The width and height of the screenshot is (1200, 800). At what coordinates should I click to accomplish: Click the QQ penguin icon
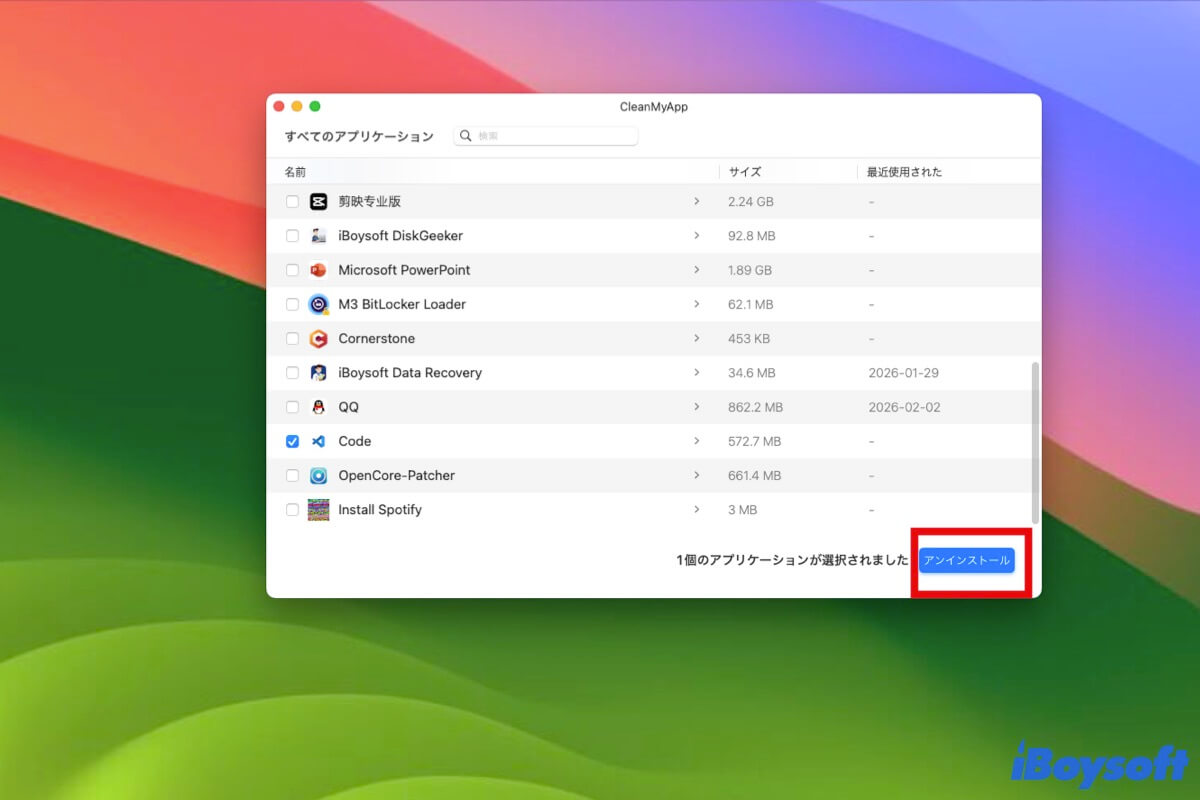(x=320, y=407)
